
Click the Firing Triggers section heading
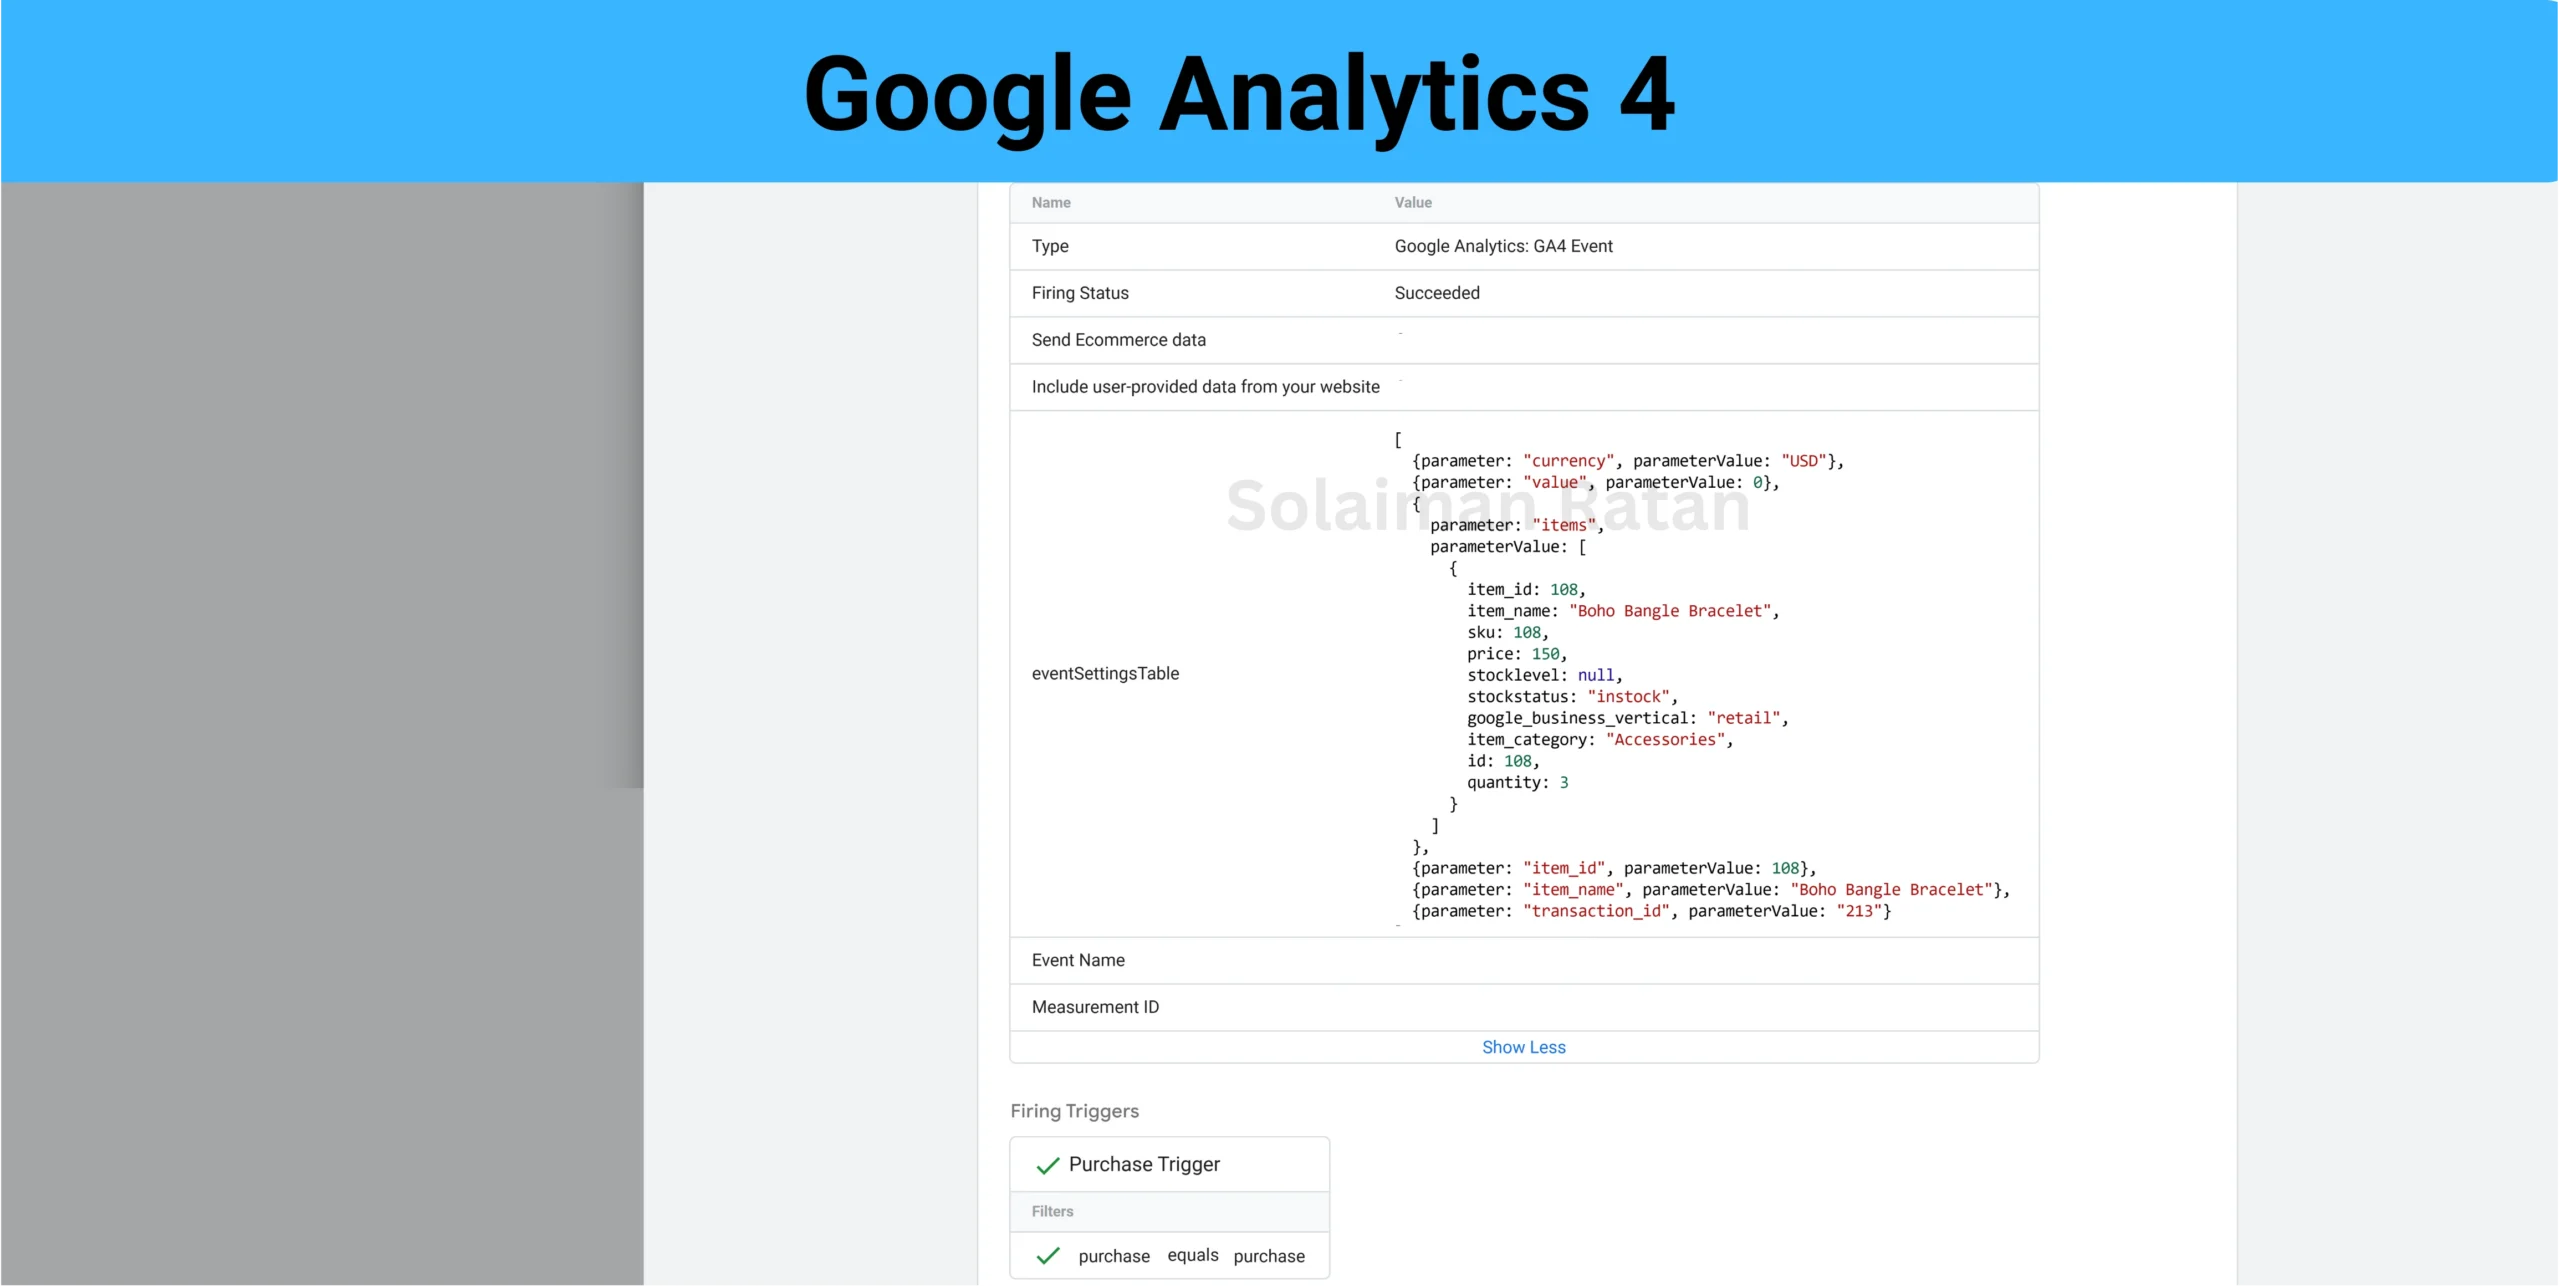click(1074, 1111)
